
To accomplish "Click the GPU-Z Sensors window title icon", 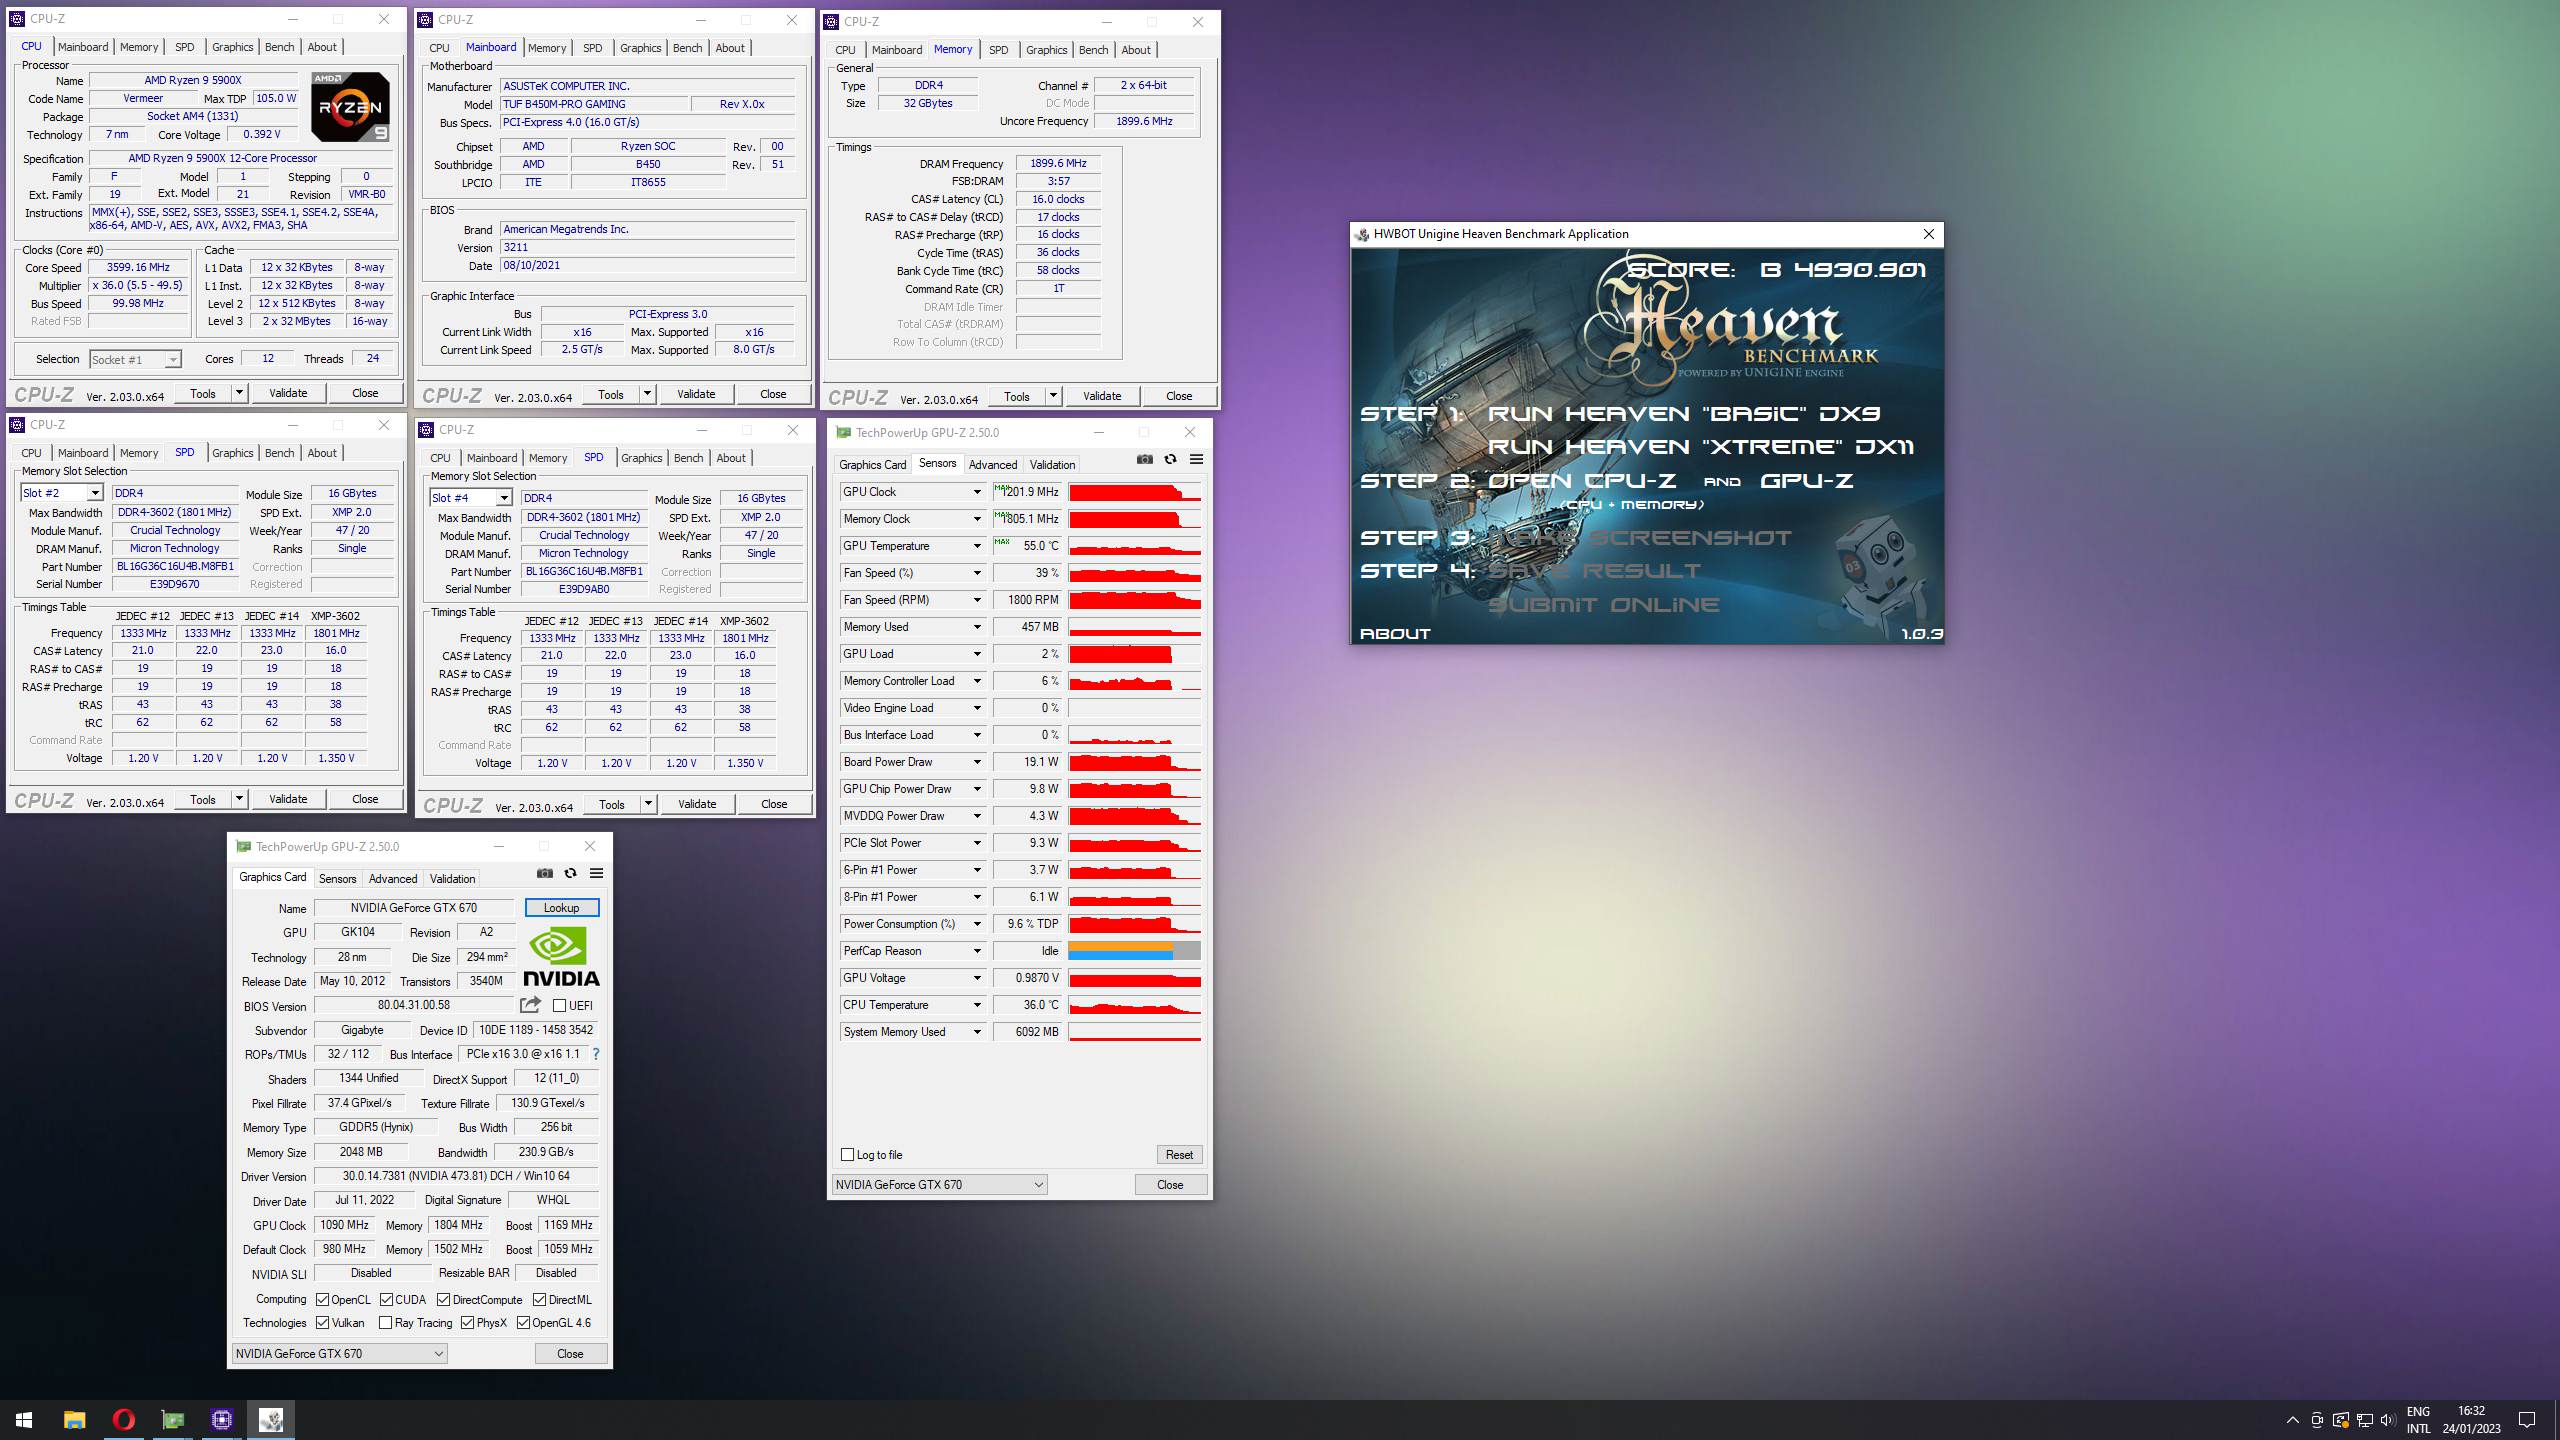I will [x=843, y=433].
